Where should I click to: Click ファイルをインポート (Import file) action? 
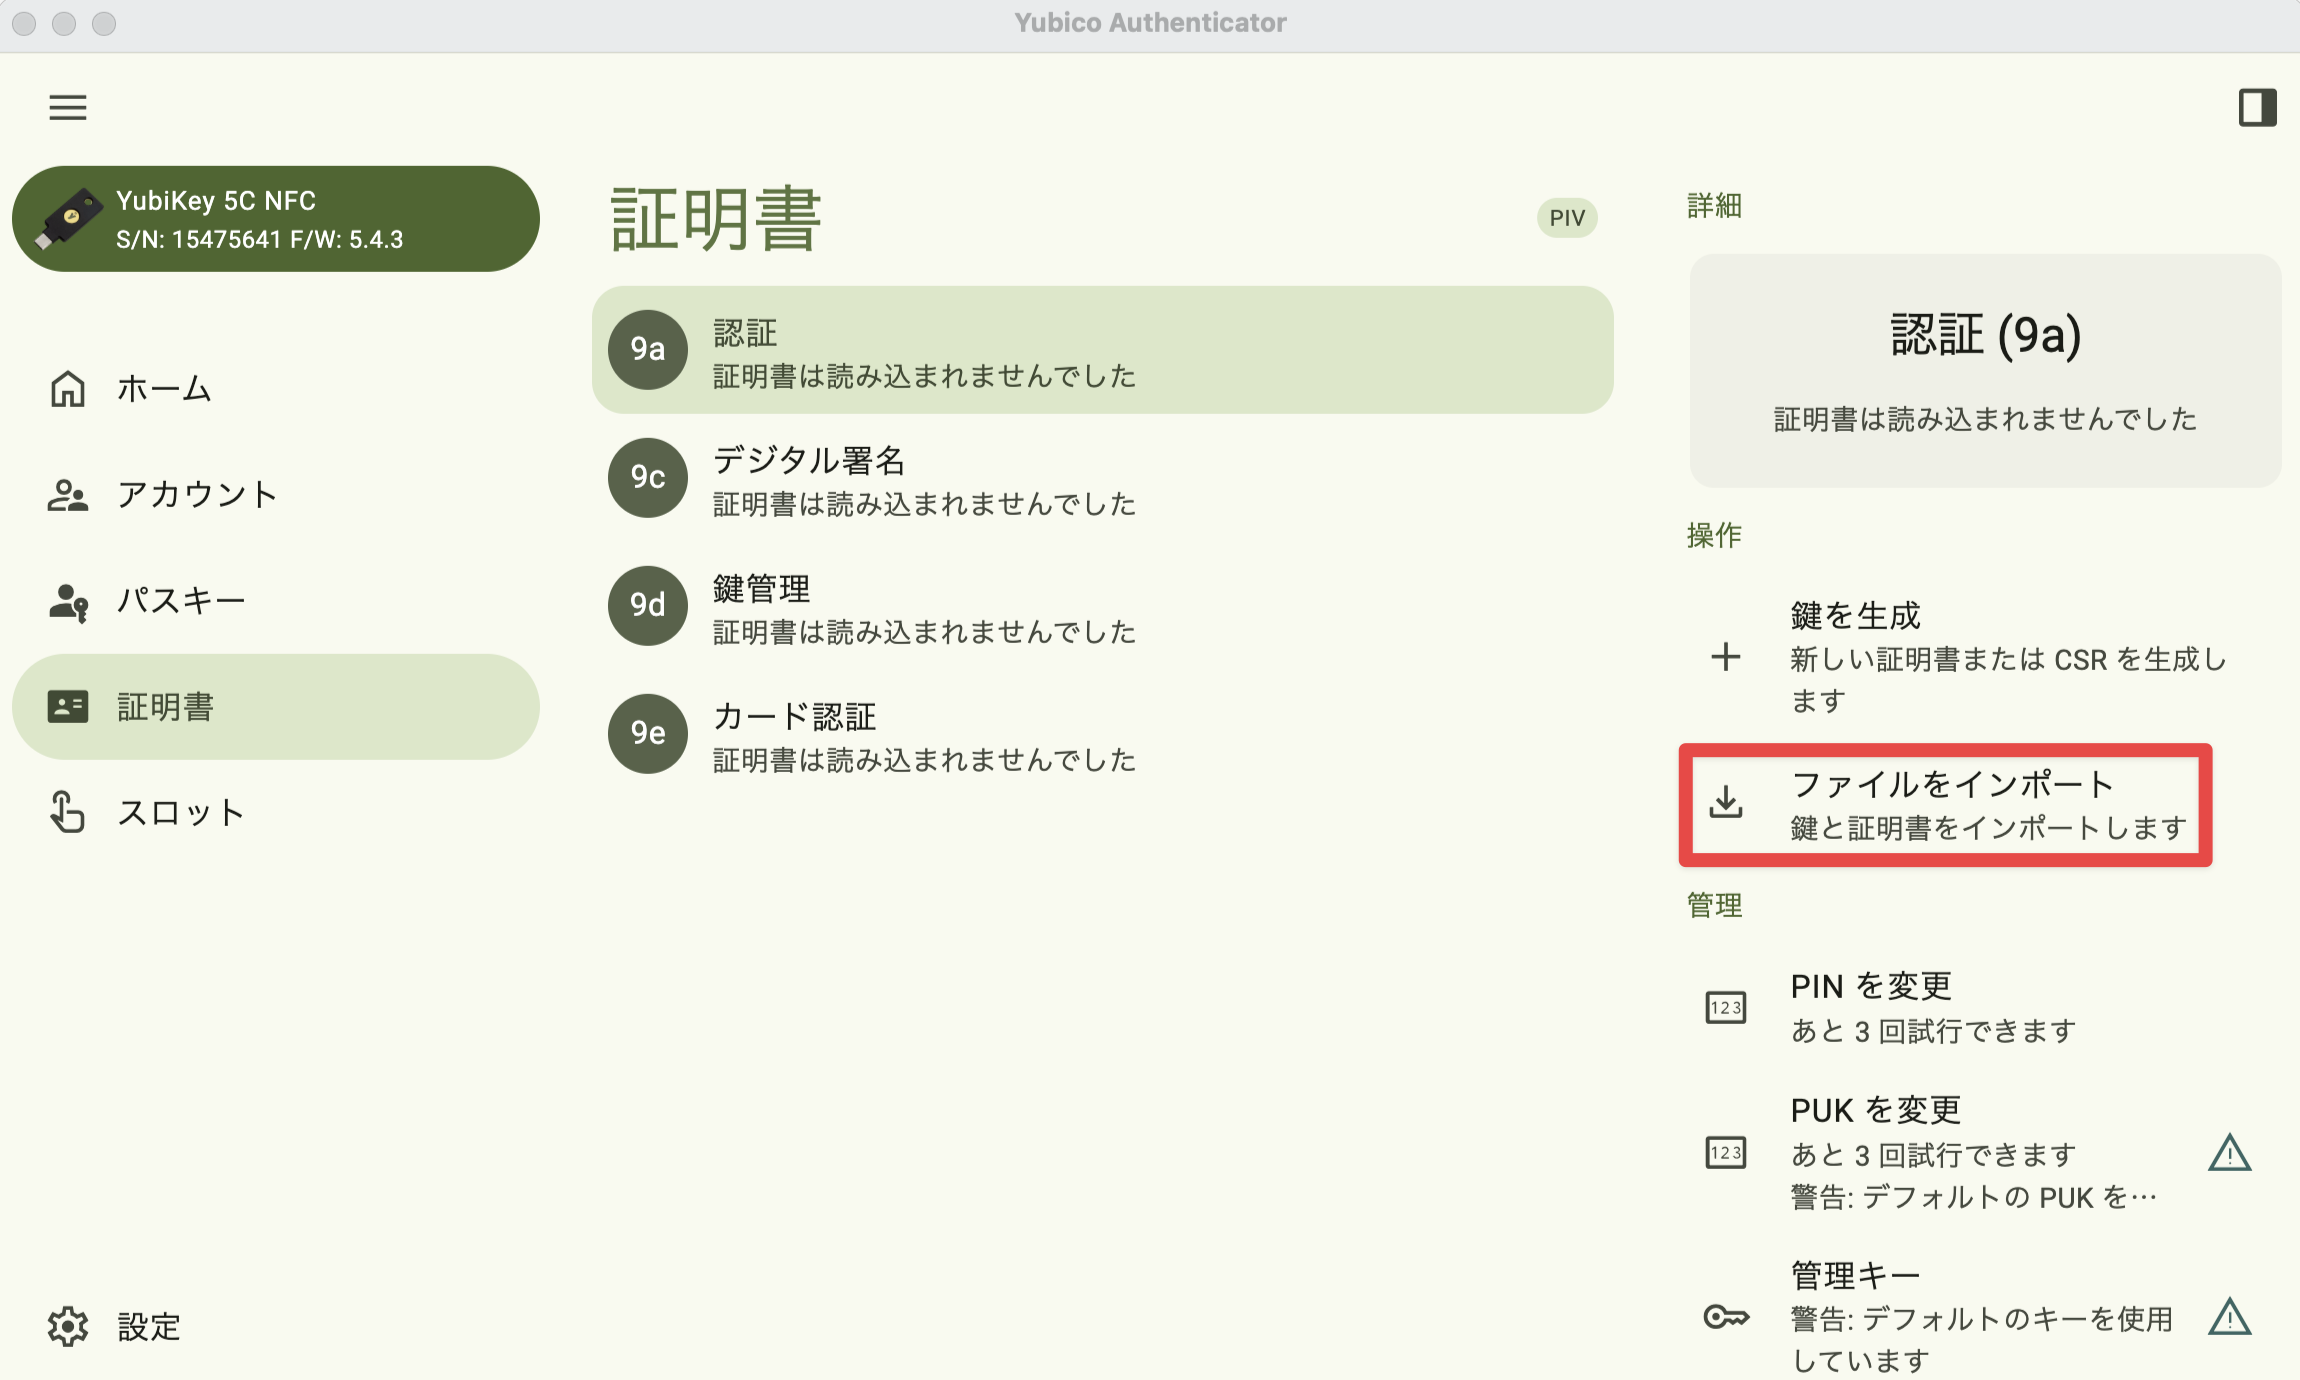pos(1946,805)
